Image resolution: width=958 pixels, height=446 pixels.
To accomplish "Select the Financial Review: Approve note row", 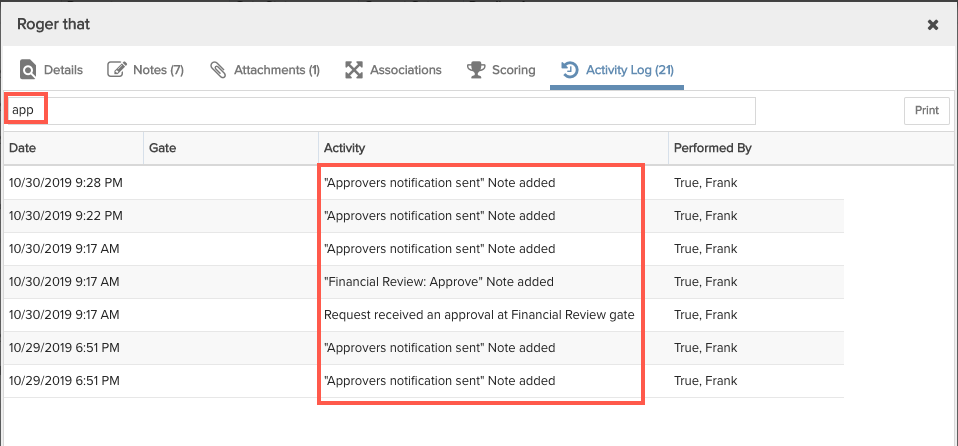I will pyautogui.click(x=424, y=282).
